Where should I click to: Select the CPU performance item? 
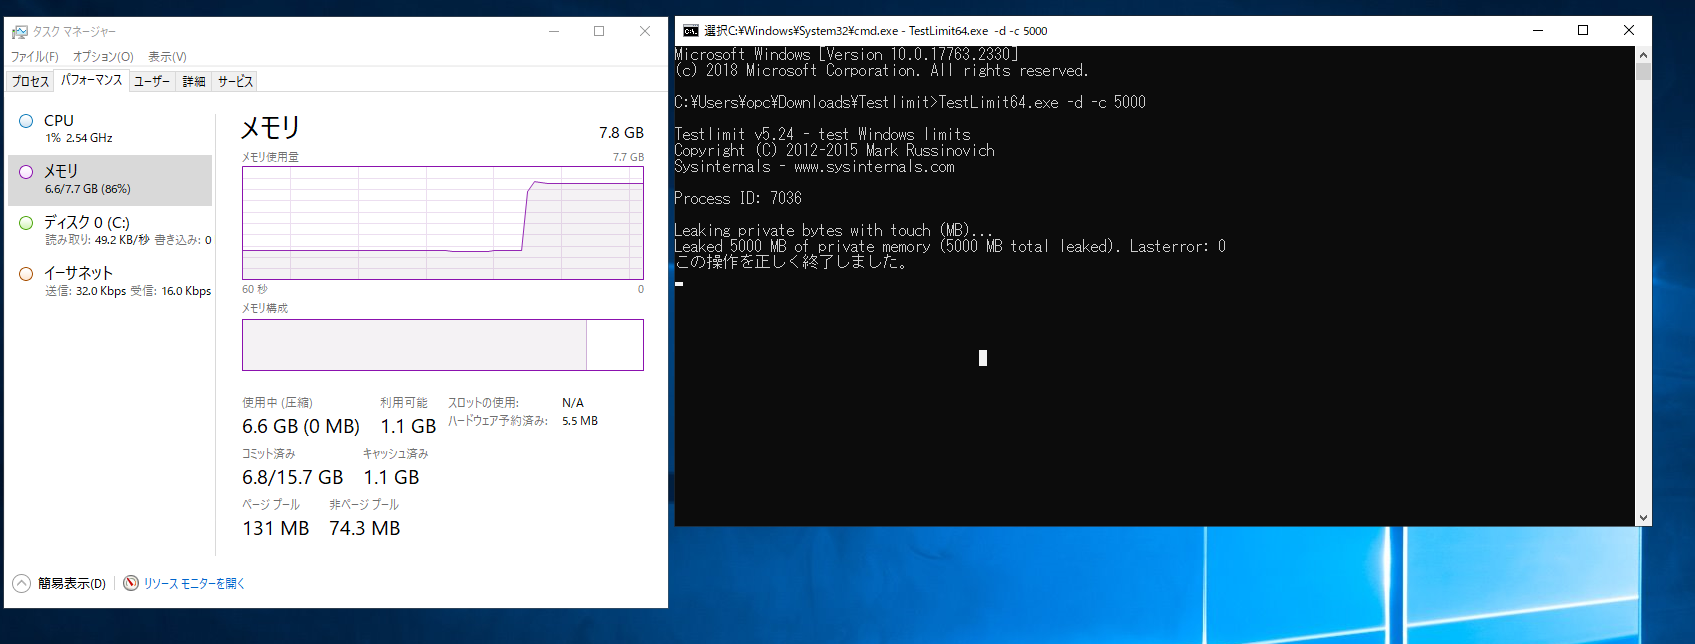point(110,129)
